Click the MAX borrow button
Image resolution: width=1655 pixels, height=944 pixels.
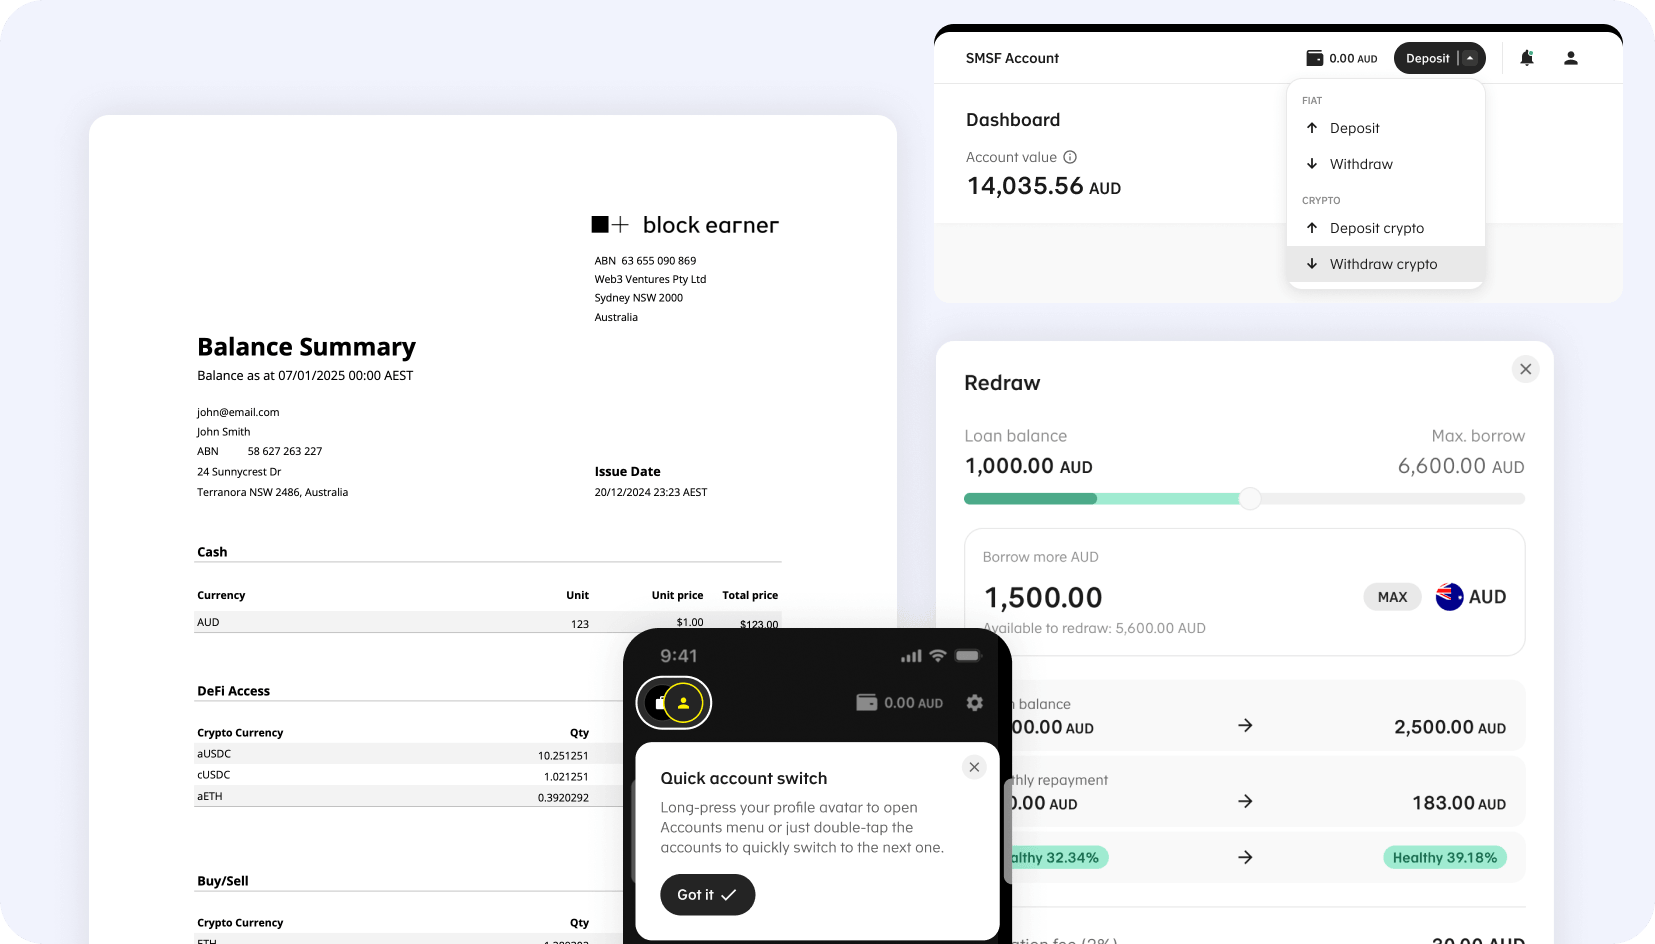pos(1392,597)
